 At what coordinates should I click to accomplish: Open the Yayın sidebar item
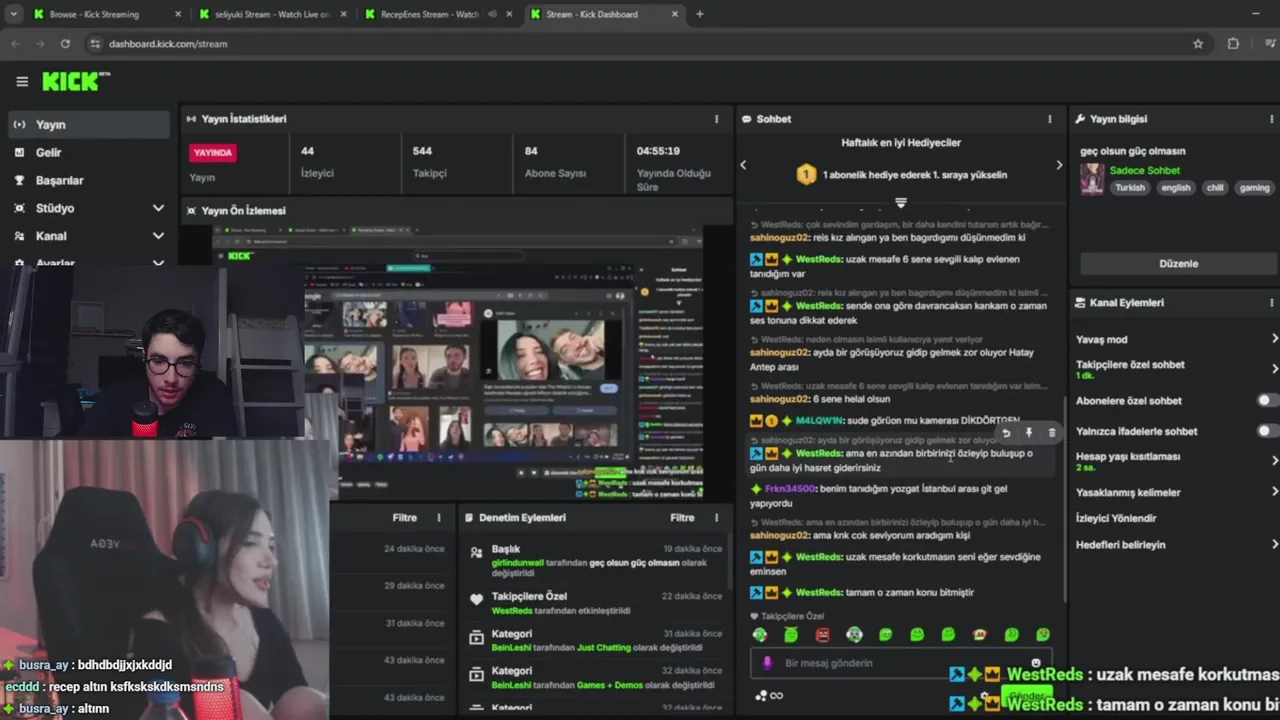89,124
